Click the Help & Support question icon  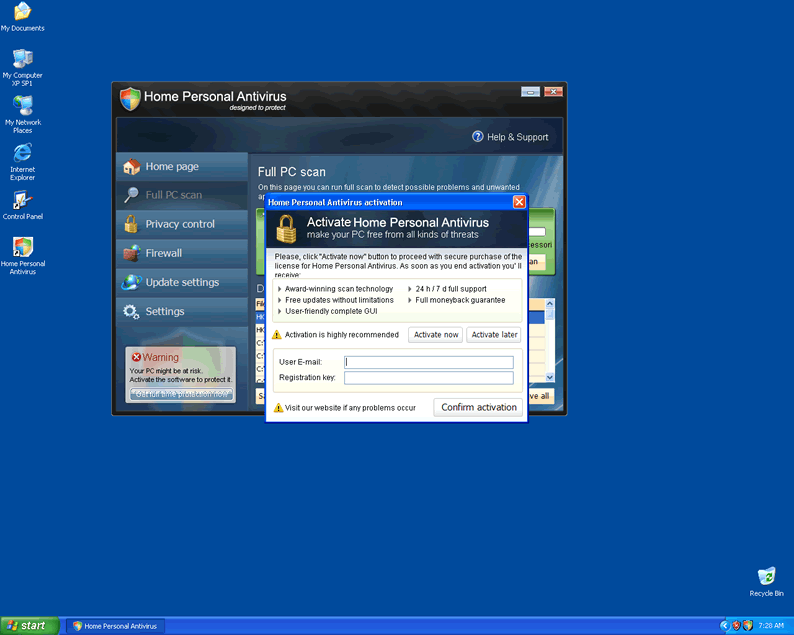pyautogui.click(x=478, y=137)
